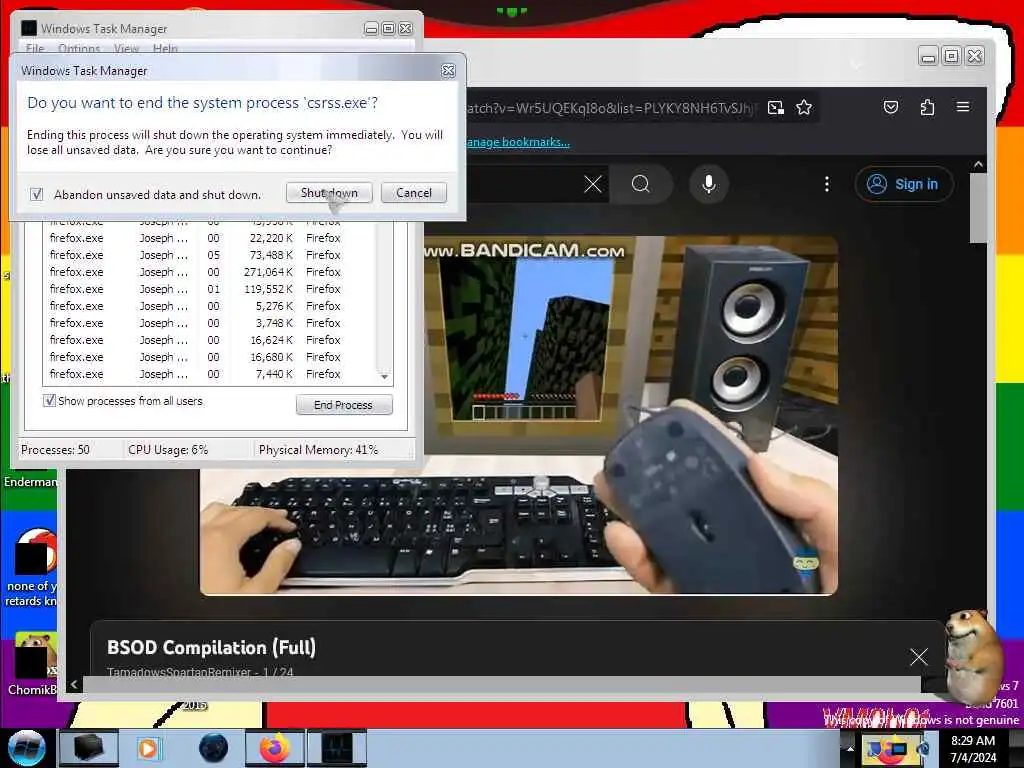Close the BSOD Compilation playlist panel
The image size is (1024, 768).
point(919,657)
